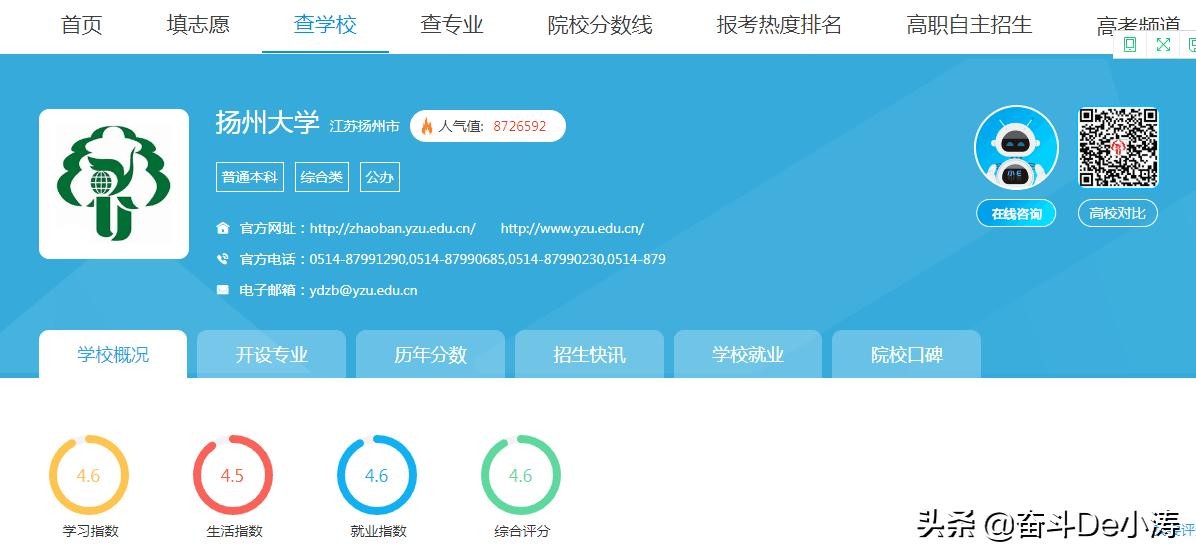Click the mobile device icon at top right
This screenshot has height=556, width=1196.
[1130, 45]
